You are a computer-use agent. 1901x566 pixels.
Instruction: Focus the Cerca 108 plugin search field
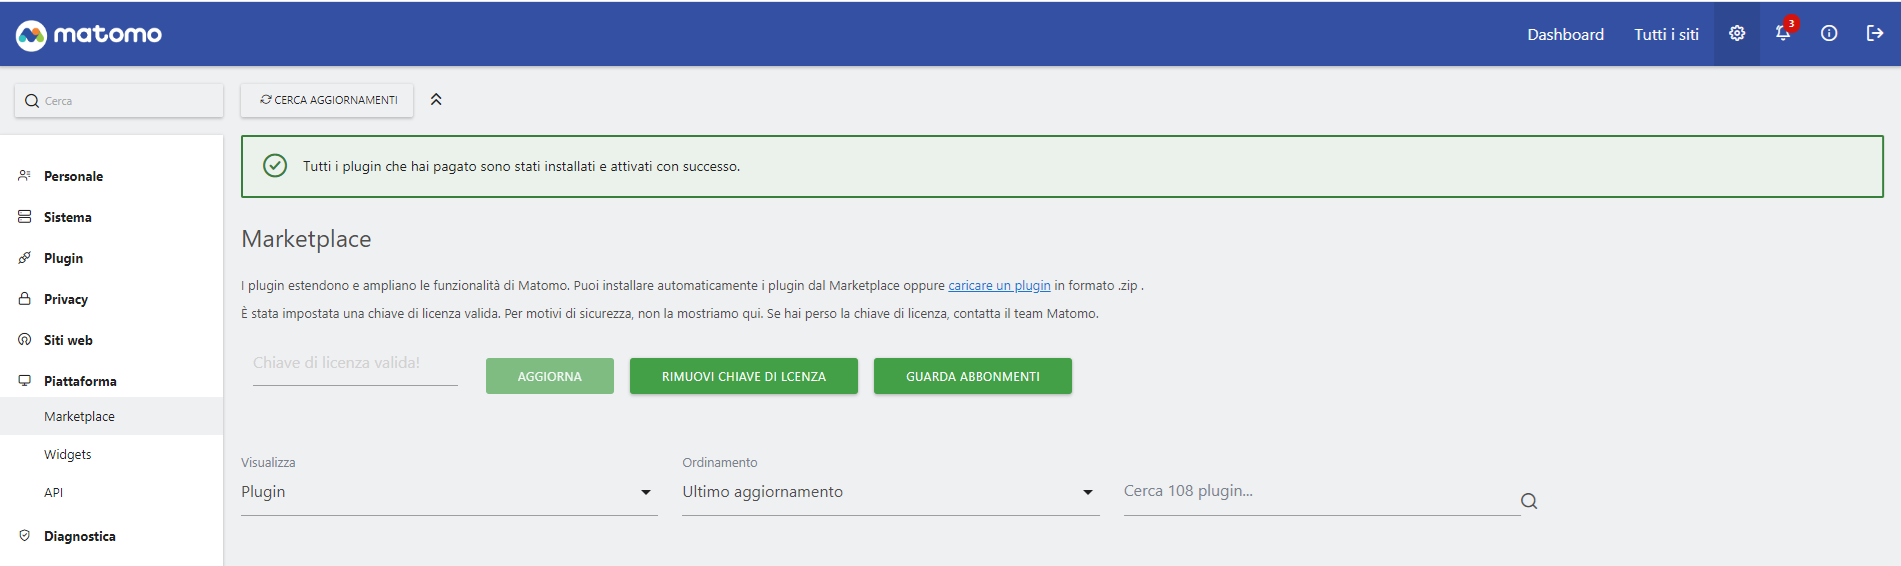[x=1321, y=492]
